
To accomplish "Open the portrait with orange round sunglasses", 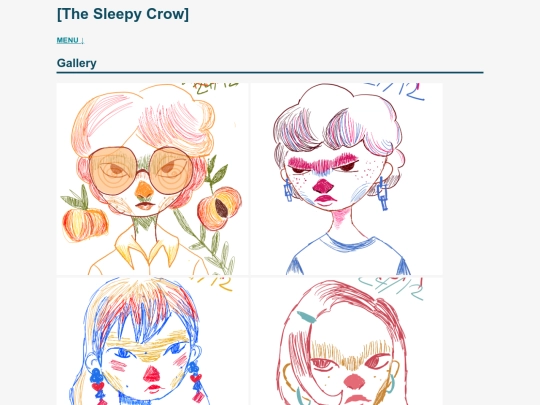I will [152, 179].
